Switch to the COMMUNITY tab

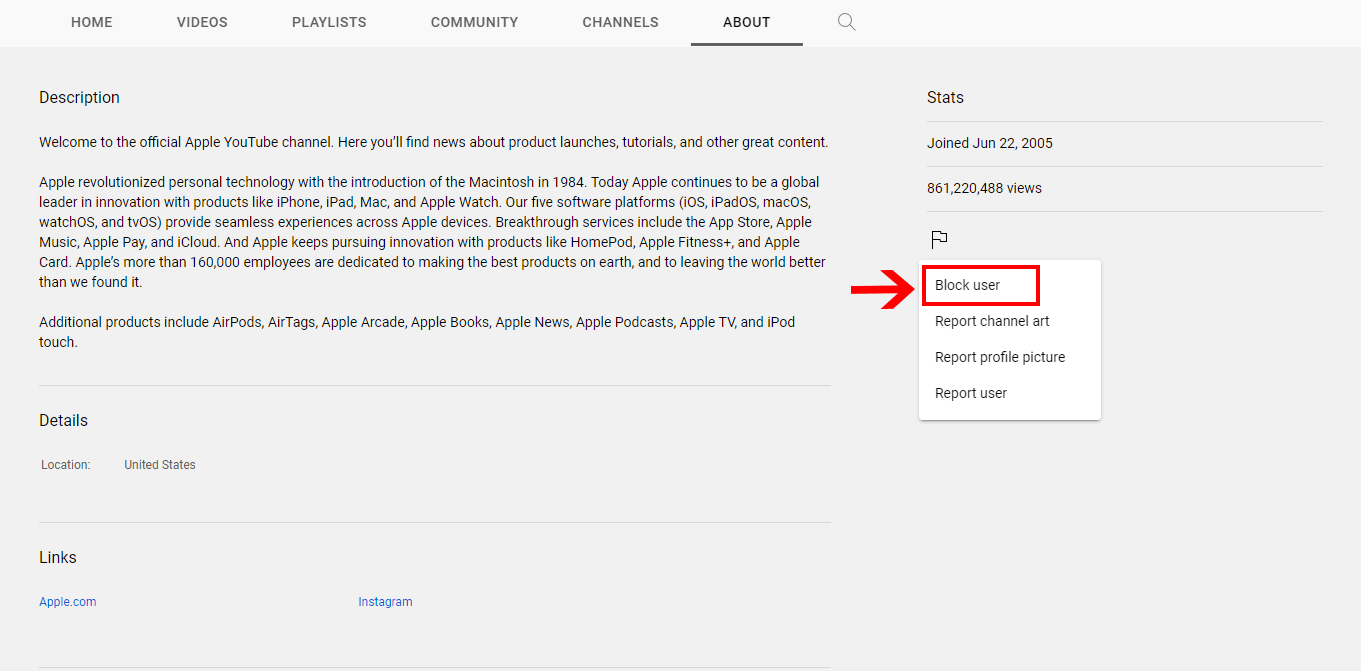click(474, 22)
